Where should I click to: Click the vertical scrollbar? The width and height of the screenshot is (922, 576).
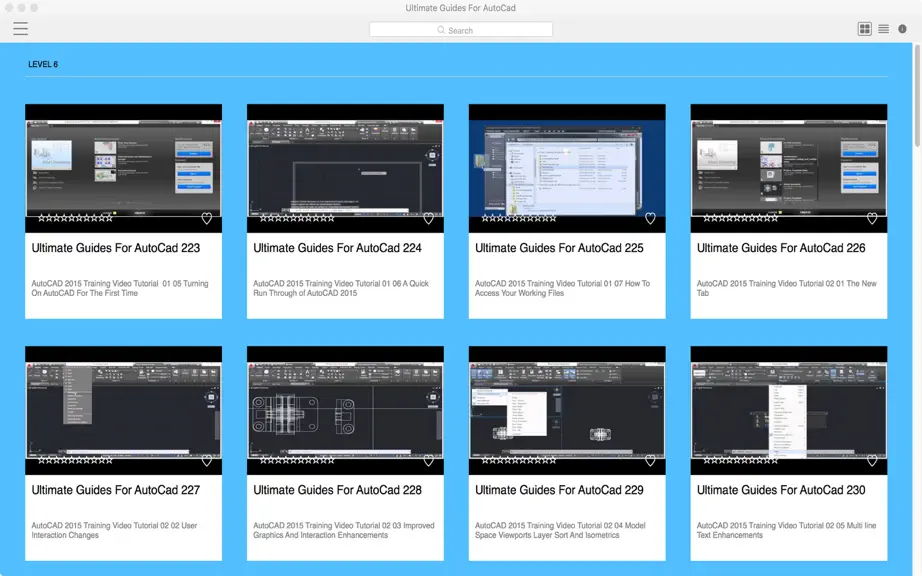point(917,97)
